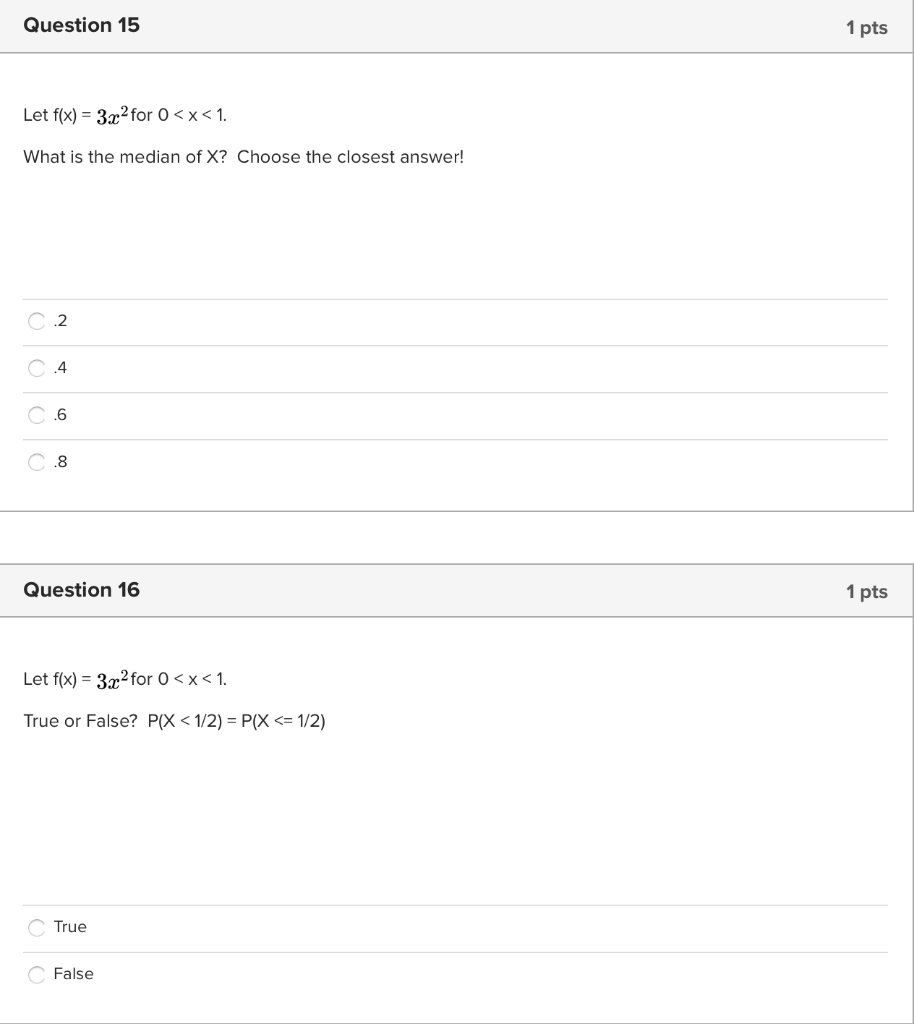Click the Question 15 header
914x1024 pixels.
tap(82, 26)
